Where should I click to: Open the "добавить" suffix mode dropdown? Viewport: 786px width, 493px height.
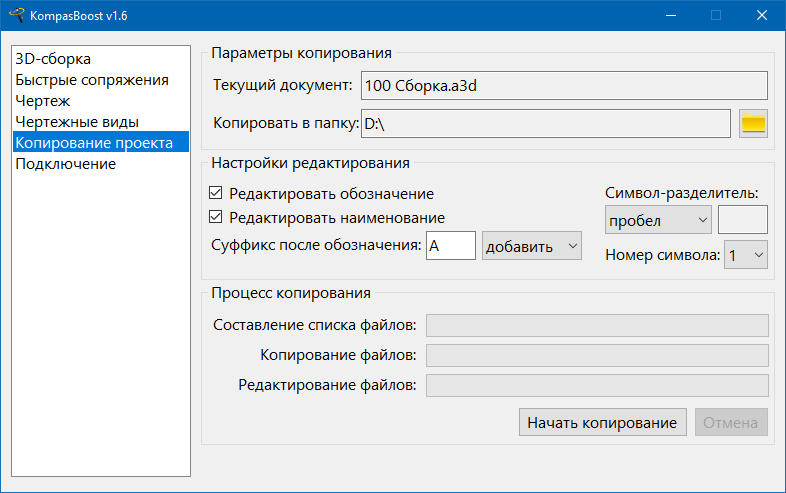tap(531, 245)
